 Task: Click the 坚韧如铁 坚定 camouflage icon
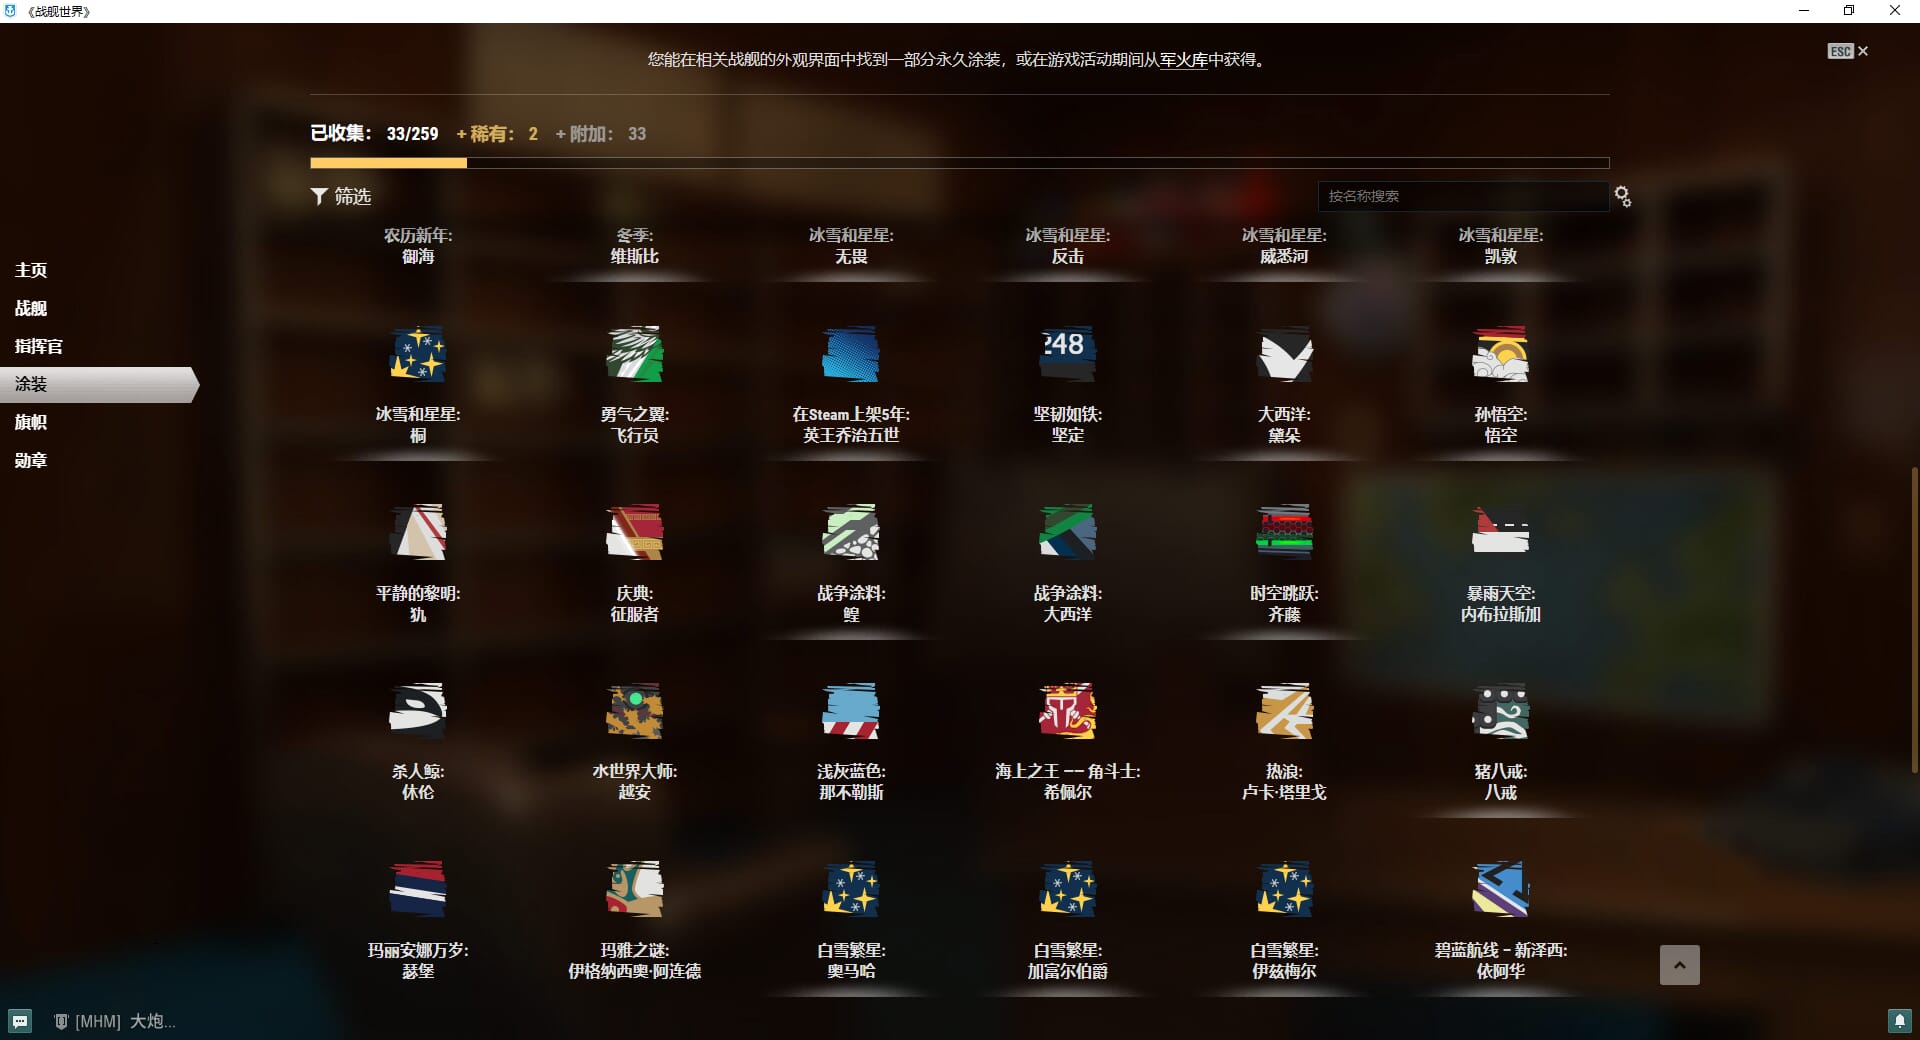pos(1067,354)
